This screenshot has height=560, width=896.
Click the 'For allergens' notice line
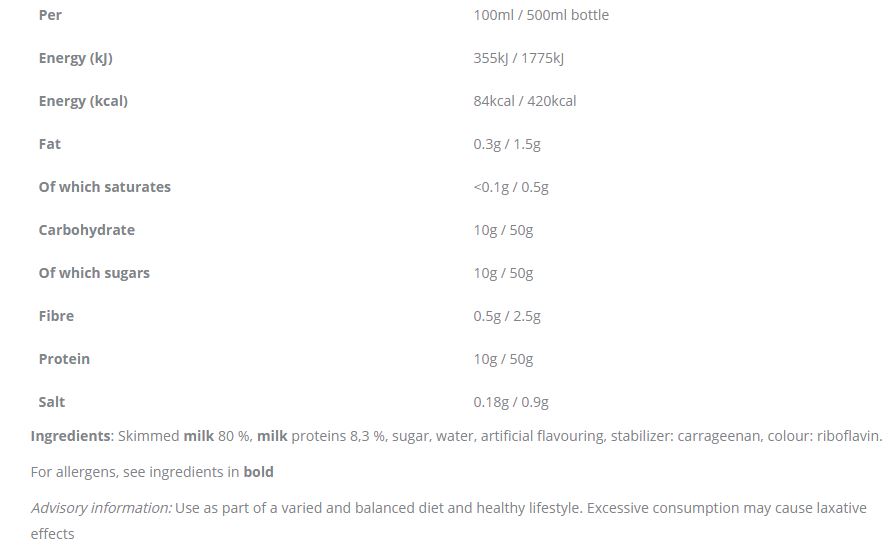pos(152,472)
